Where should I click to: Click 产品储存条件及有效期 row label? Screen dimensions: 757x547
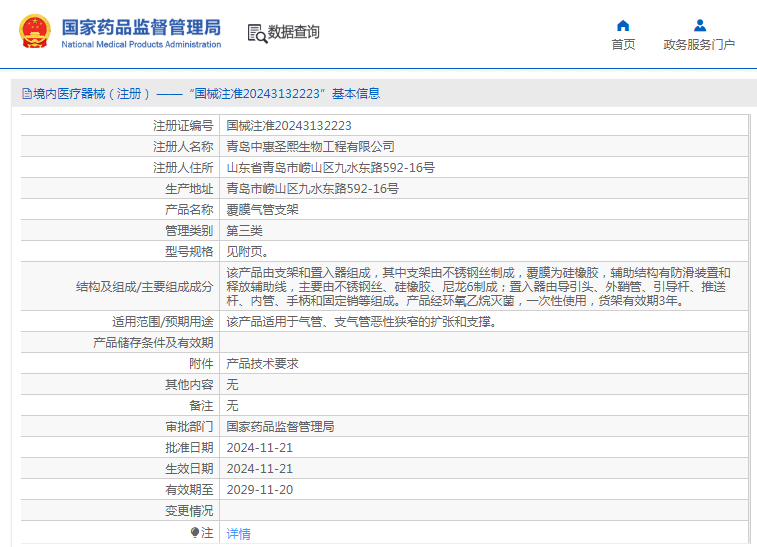tap(153, 343)
